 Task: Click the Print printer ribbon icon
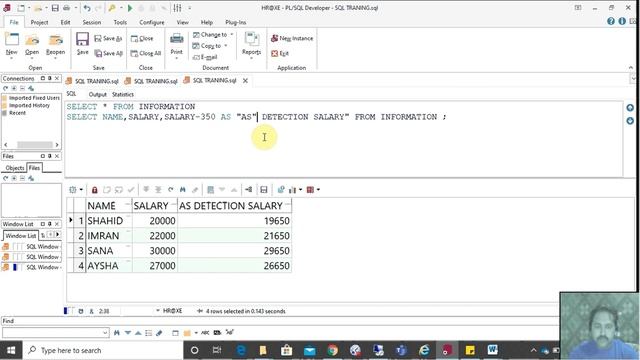click(x=176, y=39)
